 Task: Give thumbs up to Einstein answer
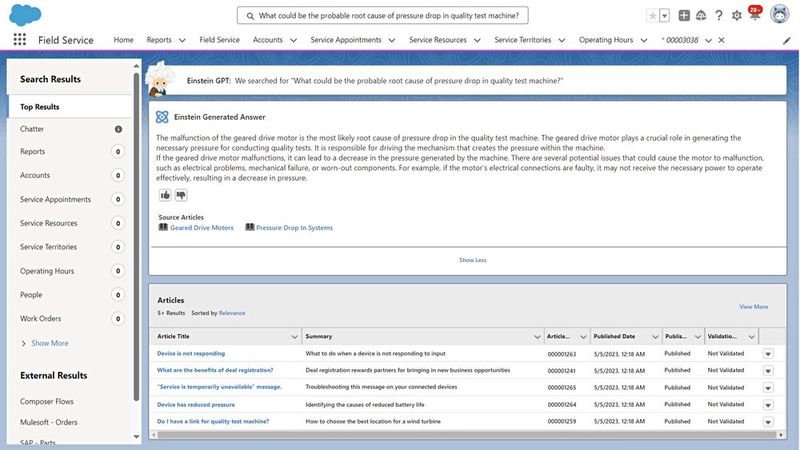[165, 195]
